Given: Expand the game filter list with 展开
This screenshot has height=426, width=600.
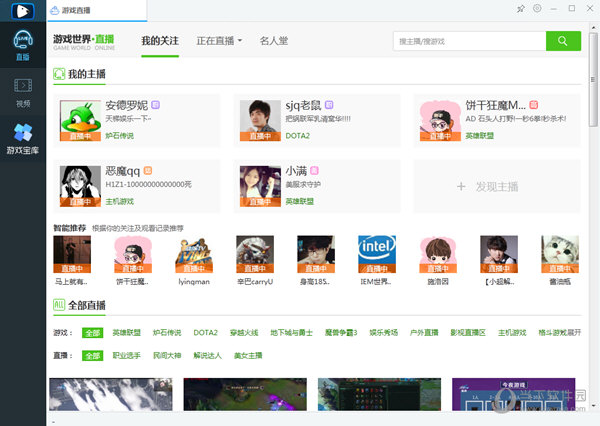Looking at the screenshot, I should (574, 333).
